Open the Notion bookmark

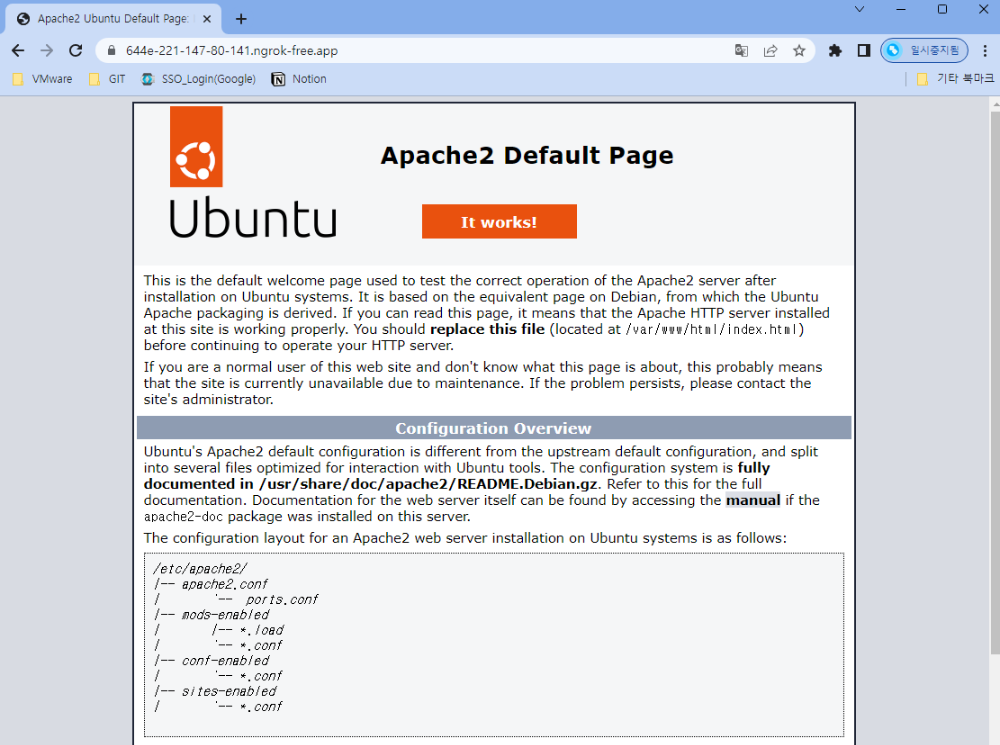pos(299,79)
